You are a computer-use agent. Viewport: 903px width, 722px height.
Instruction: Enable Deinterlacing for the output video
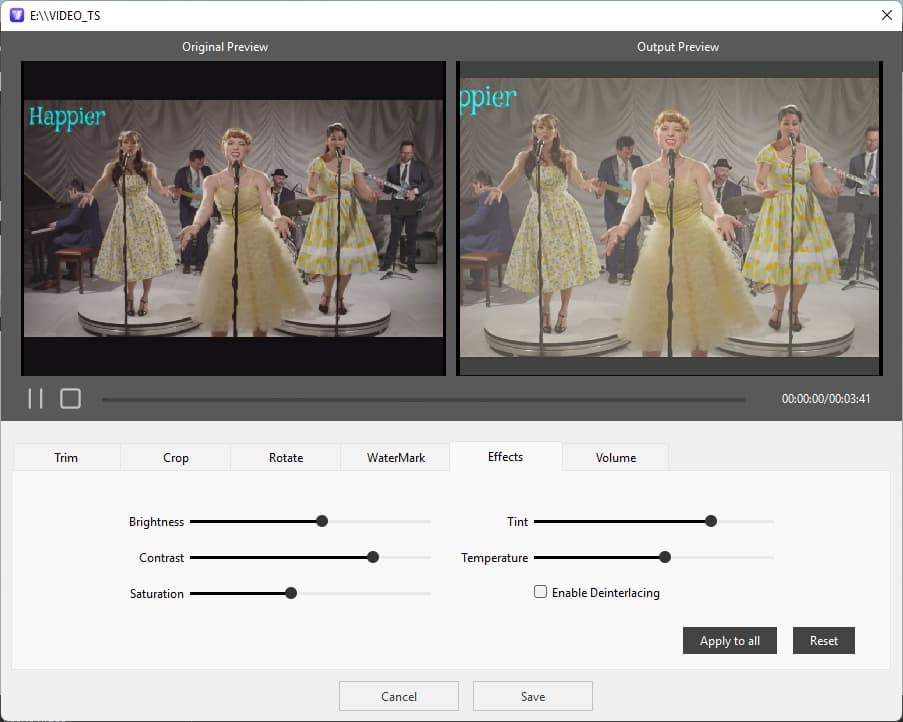[x=540, y=592]
